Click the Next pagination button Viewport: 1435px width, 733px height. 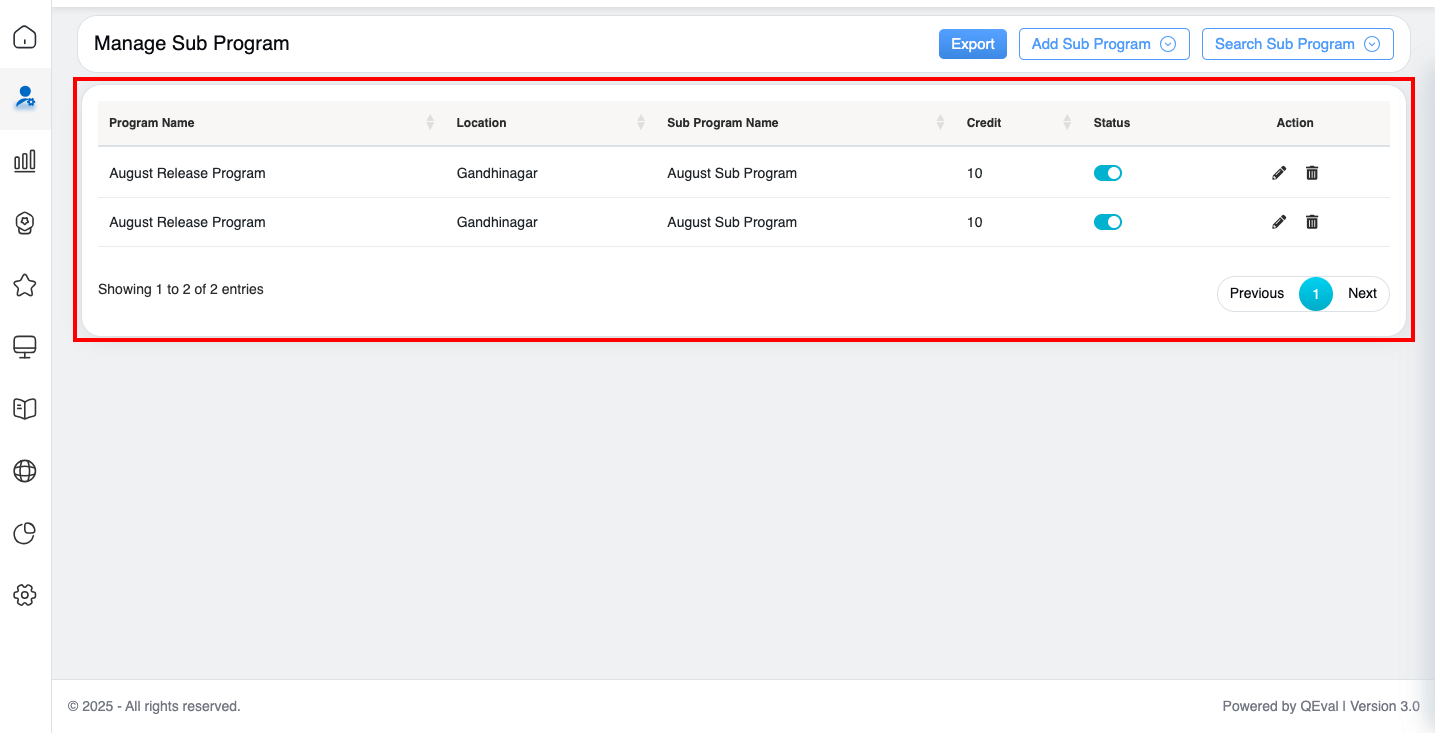click(x=1362, y=293)
